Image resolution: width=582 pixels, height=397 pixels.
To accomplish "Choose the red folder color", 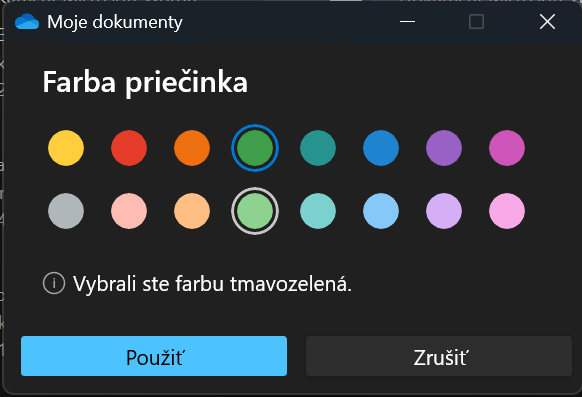I will click(x=129, y=148).
